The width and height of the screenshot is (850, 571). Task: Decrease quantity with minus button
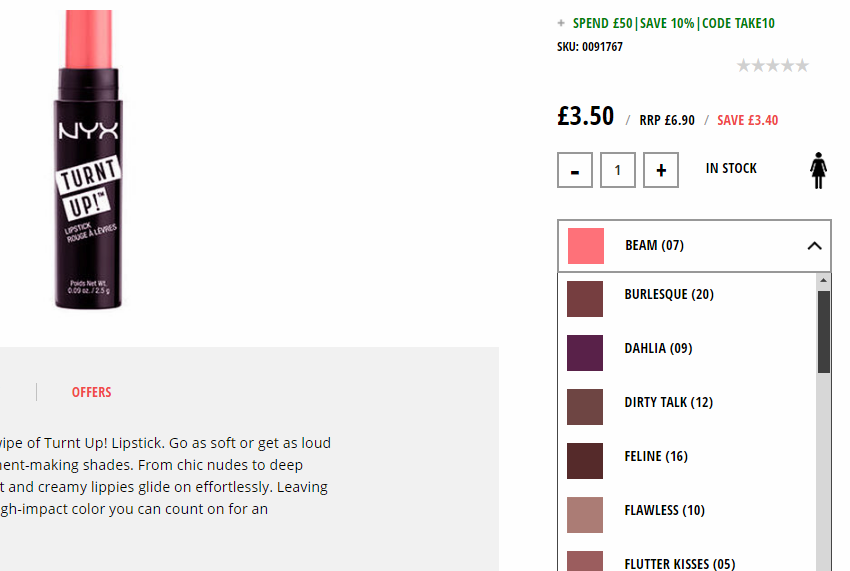click(x=575, y=170)
